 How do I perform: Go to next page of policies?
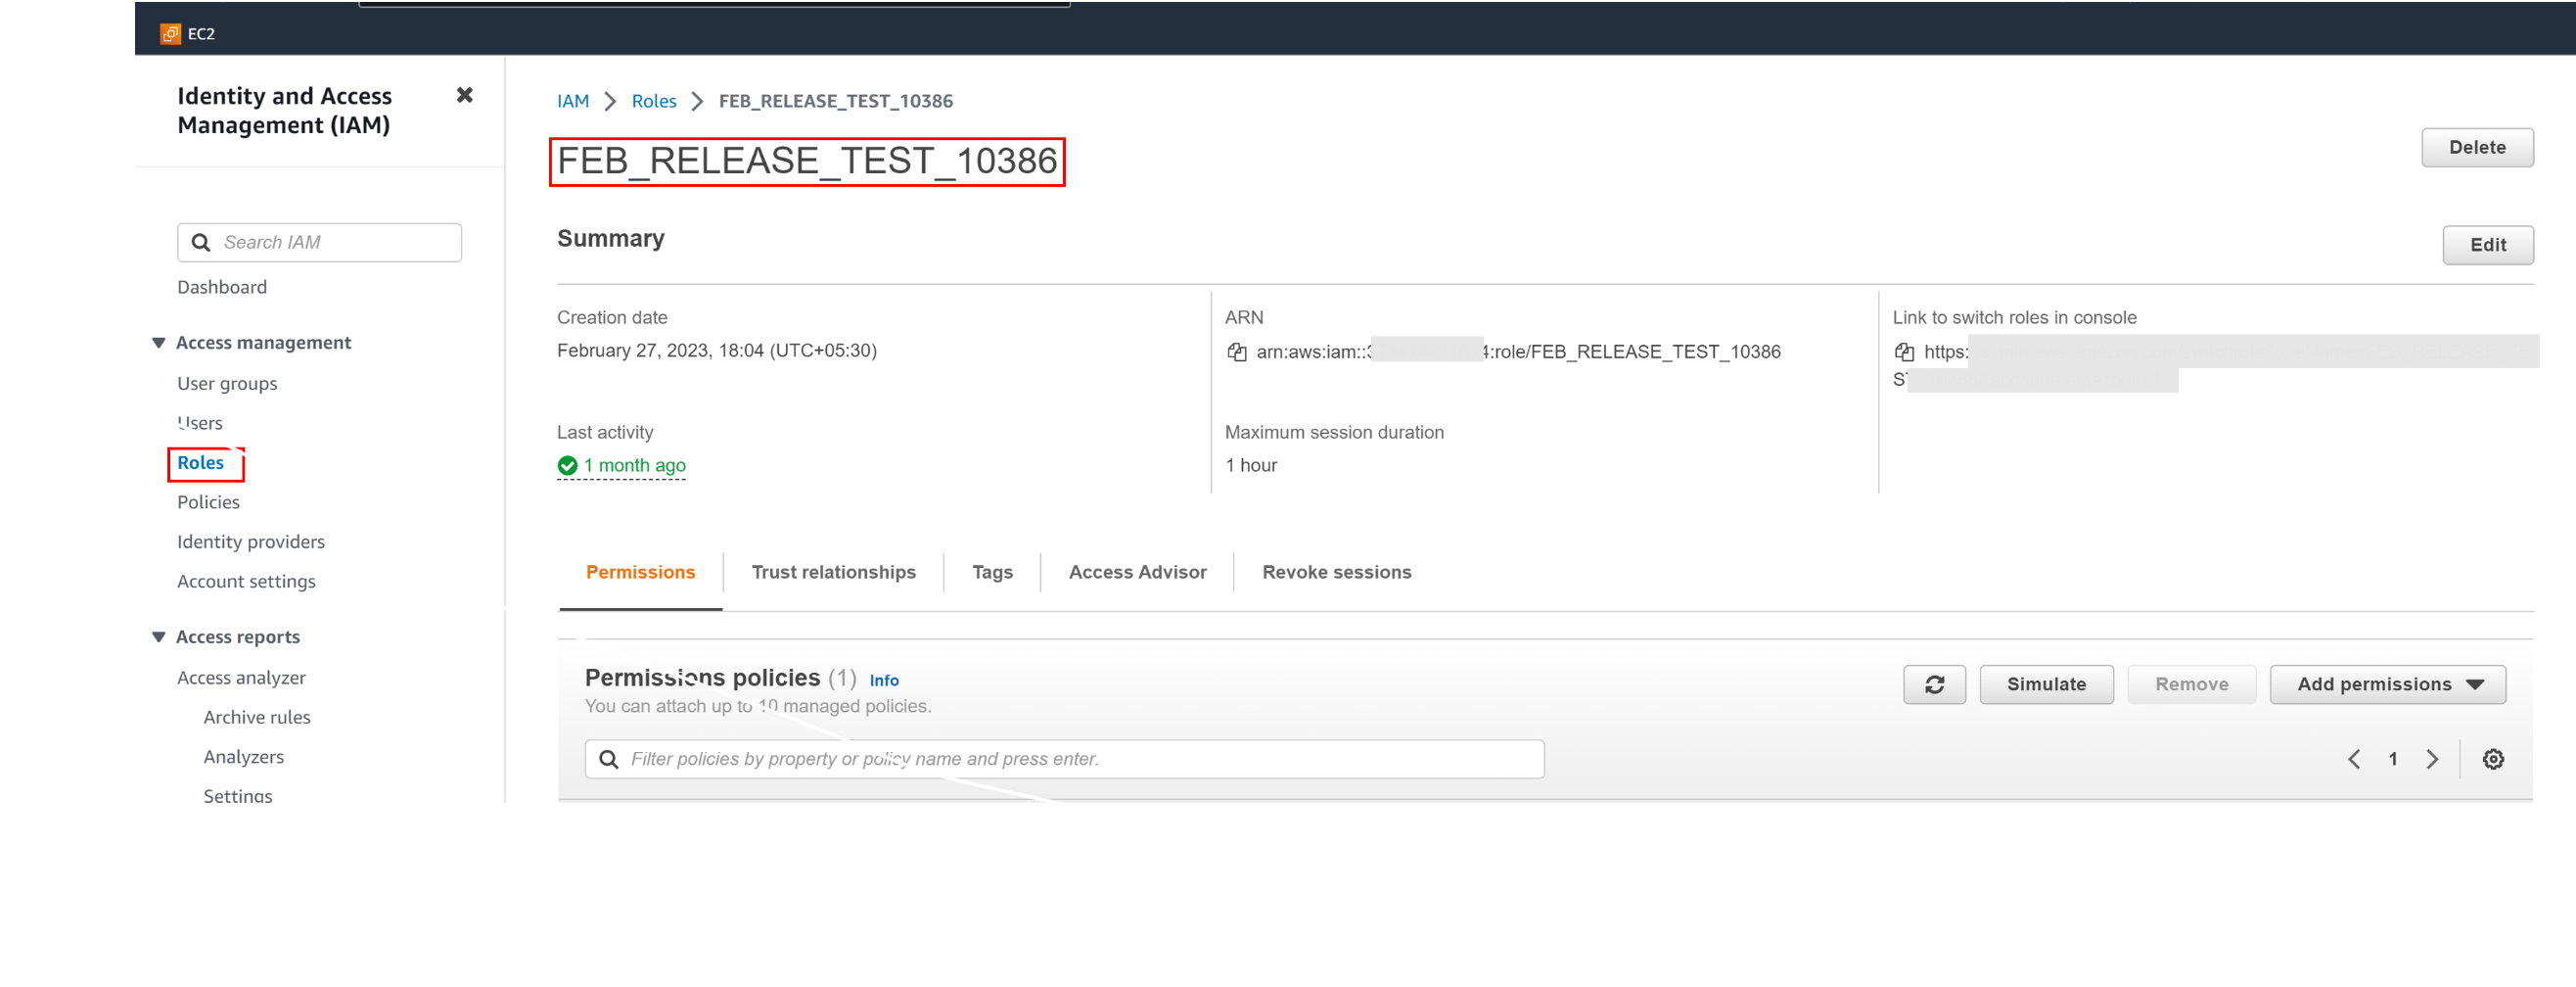coord(2432,759)
